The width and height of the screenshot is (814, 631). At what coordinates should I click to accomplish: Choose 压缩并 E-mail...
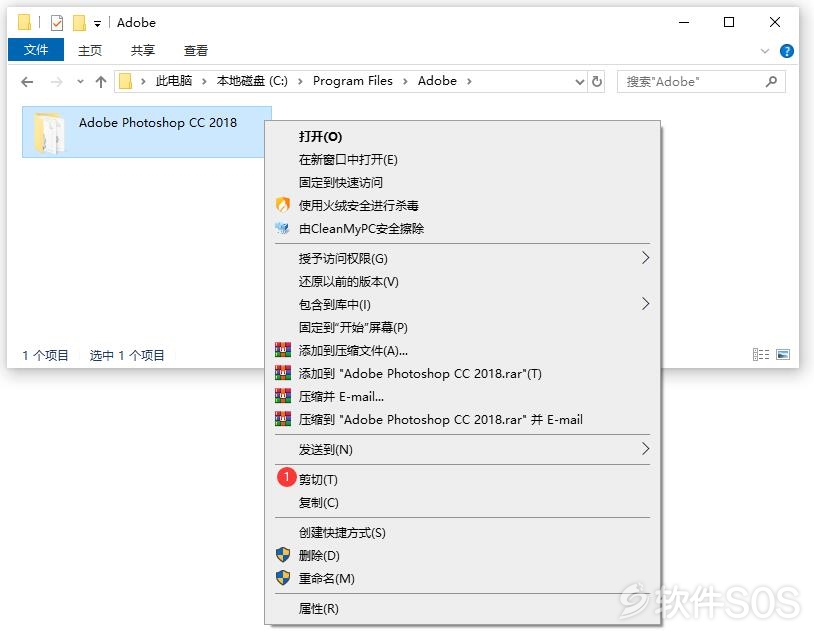(462, 396)
